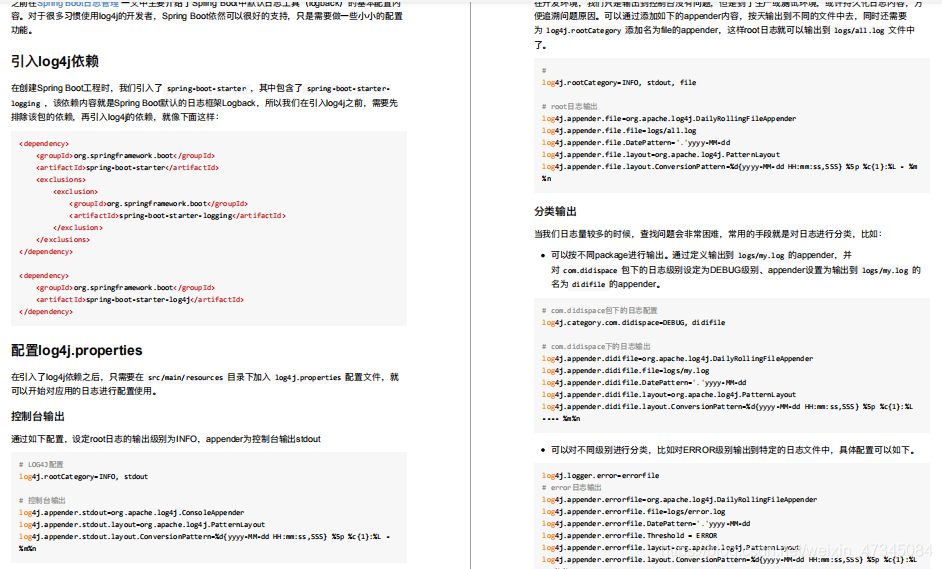Viewport: 942px width, 569px height.
Task: Click the line 'log4j.rootCategory=INFO, stdout' on left page
Action: (x=83, y=476)
